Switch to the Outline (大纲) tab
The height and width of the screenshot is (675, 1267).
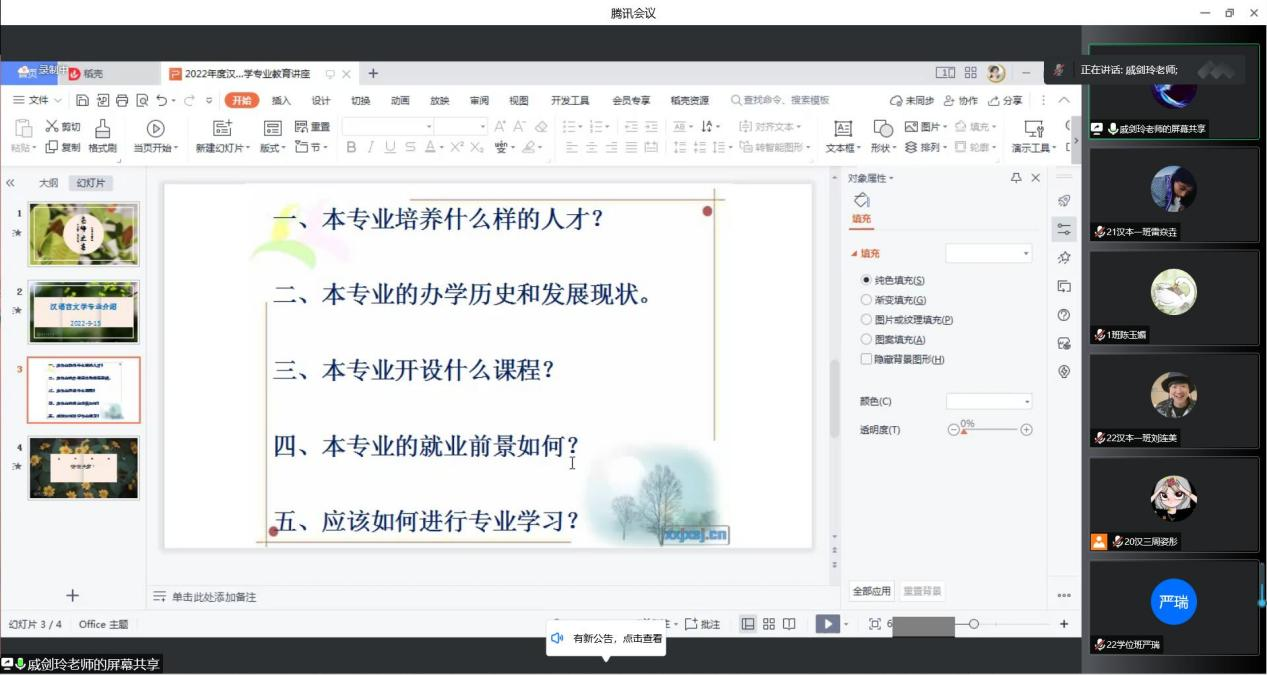click(x=48, y=183)
